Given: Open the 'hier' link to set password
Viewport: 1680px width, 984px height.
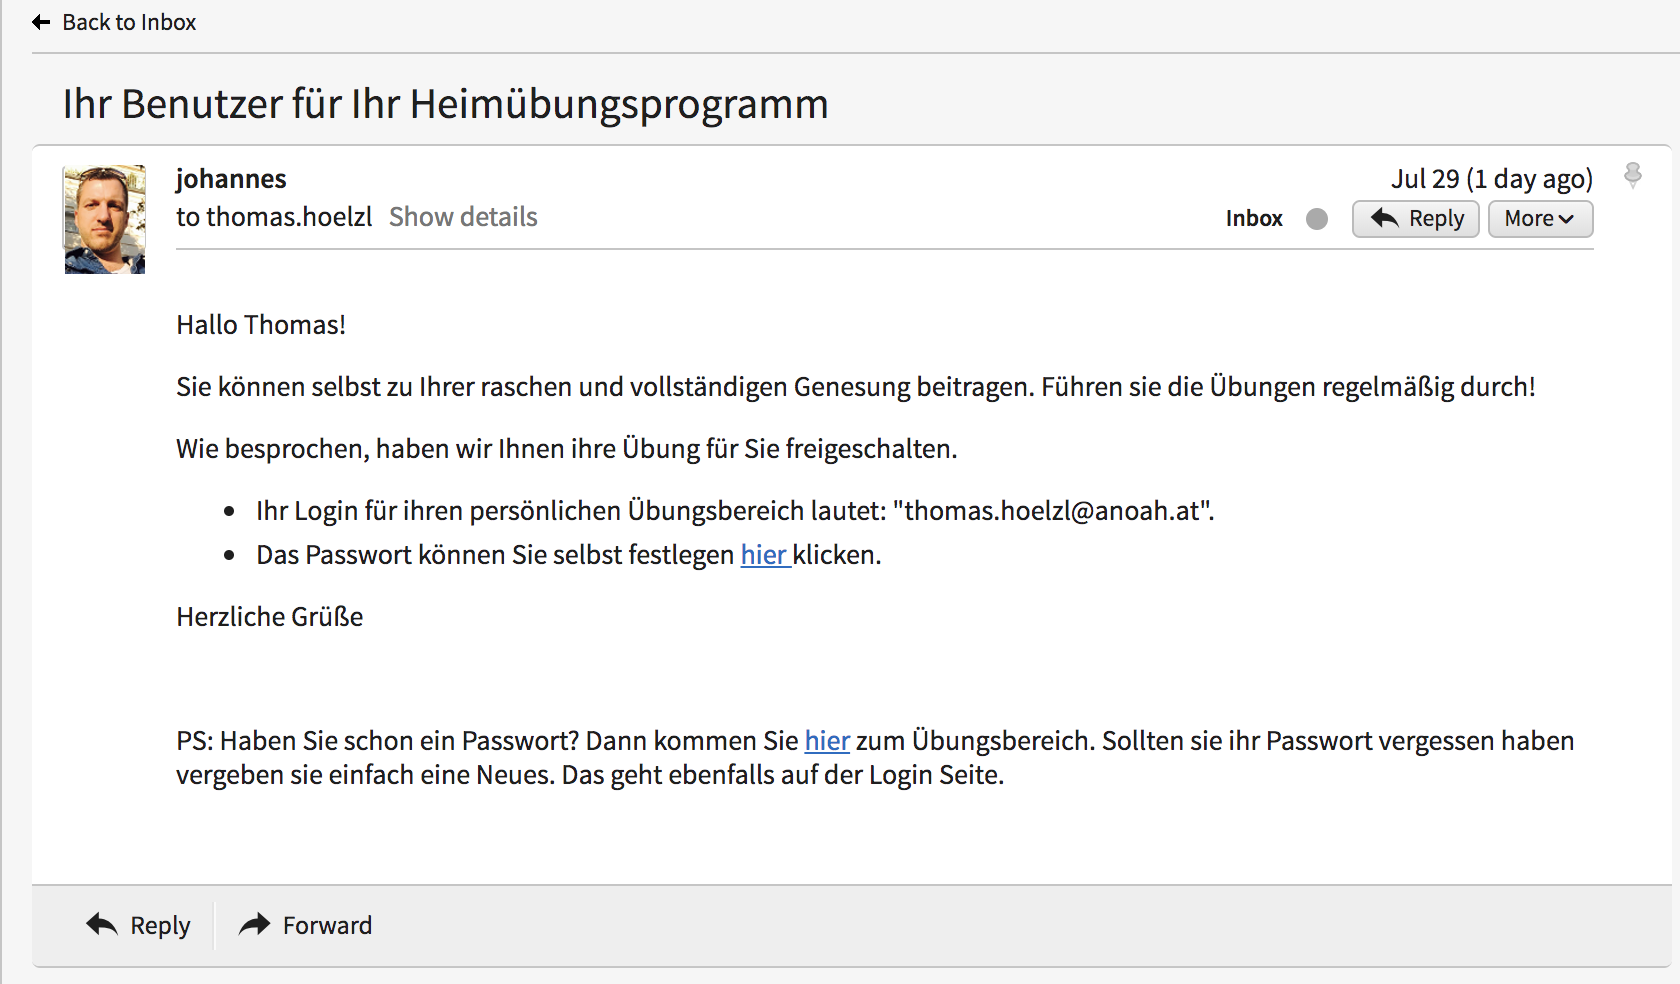Looking at the screenshot, I should click(764, 555).
